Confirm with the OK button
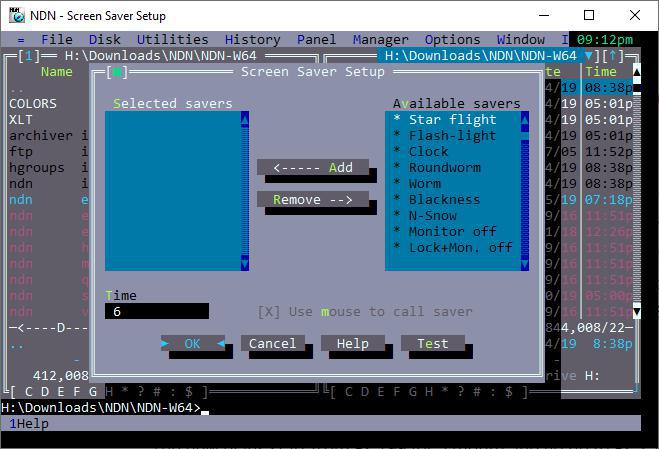The width and height of the screenshot is (659, 449). click(x=192, y=343)
